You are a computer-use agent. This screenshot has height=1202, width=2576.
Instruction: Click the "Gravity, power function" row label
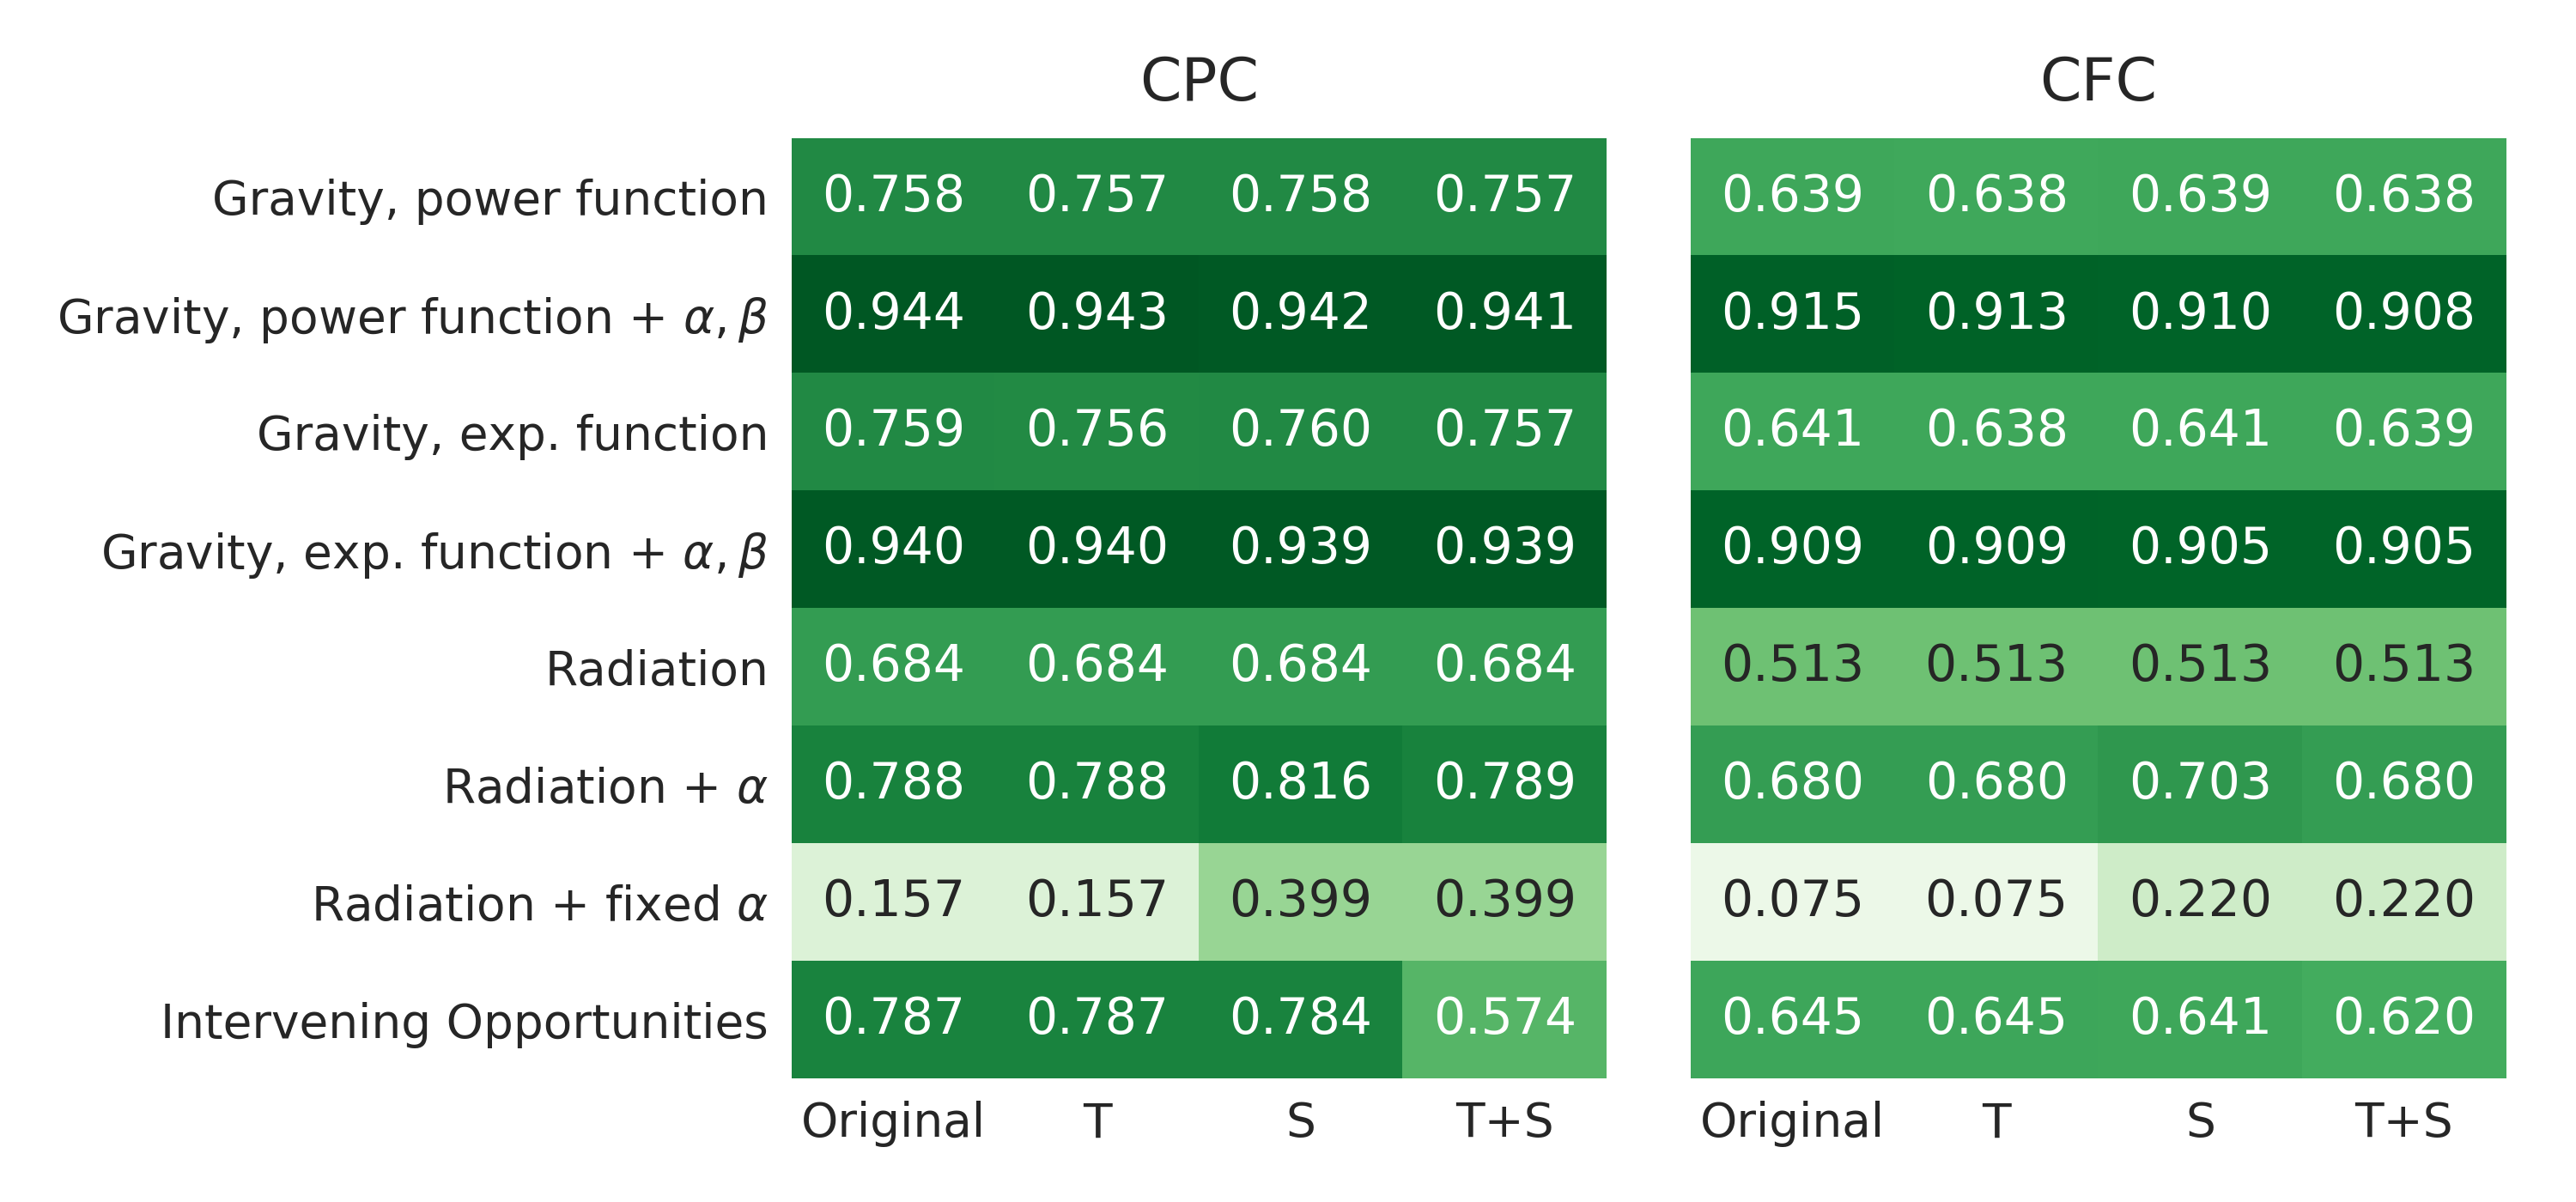pyautogui.click(x=489, y=198)
